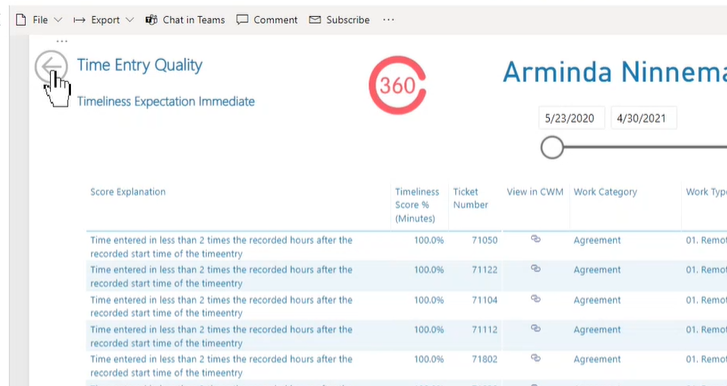This screenshot has width=727, height=386.
Task: Open CWM link for ticket 71122
Action: click(536, 269)
